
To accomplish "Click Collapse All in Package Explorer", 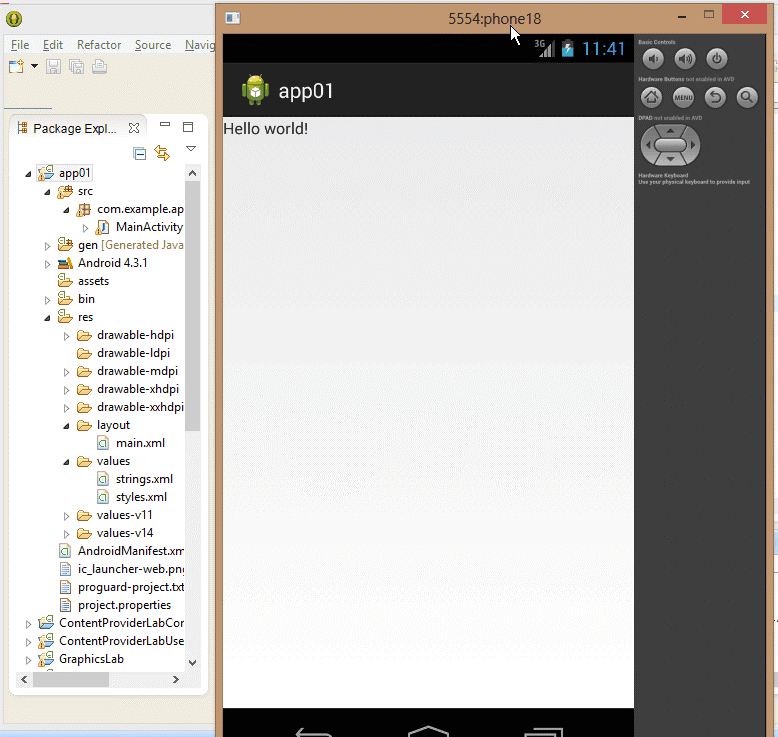I will 140,153.
